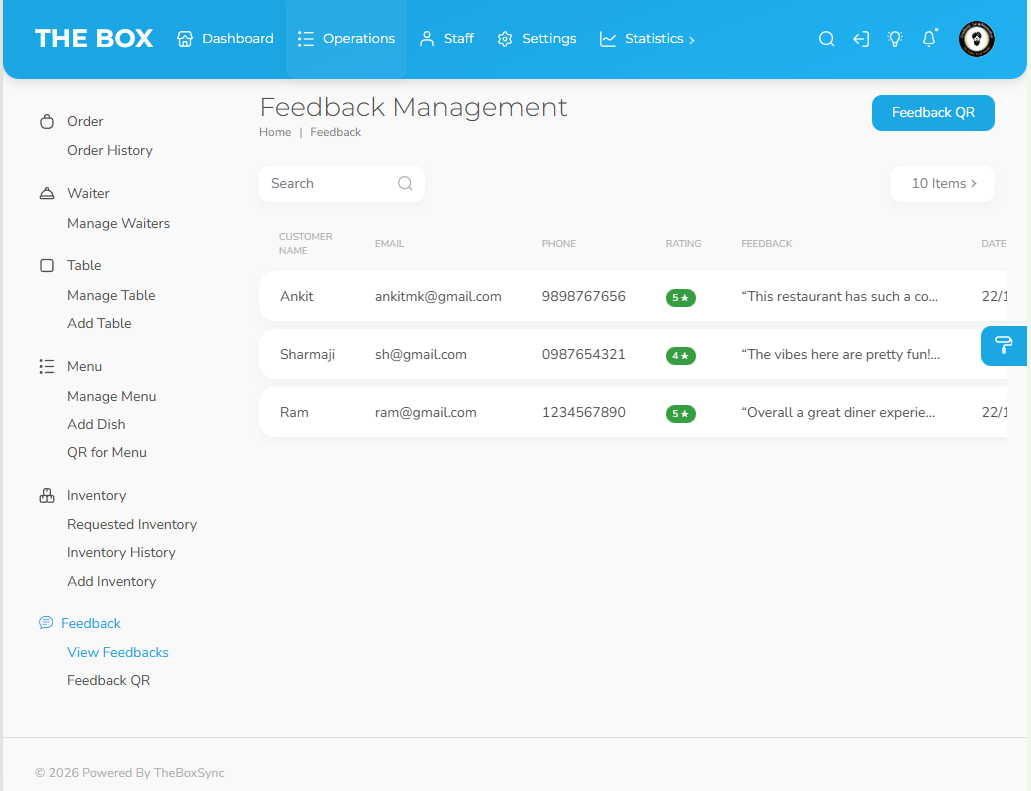Expand the 10 Items page size dropdown
Image resolution: width=1031 pixels, height=791 pixels.
943,184
